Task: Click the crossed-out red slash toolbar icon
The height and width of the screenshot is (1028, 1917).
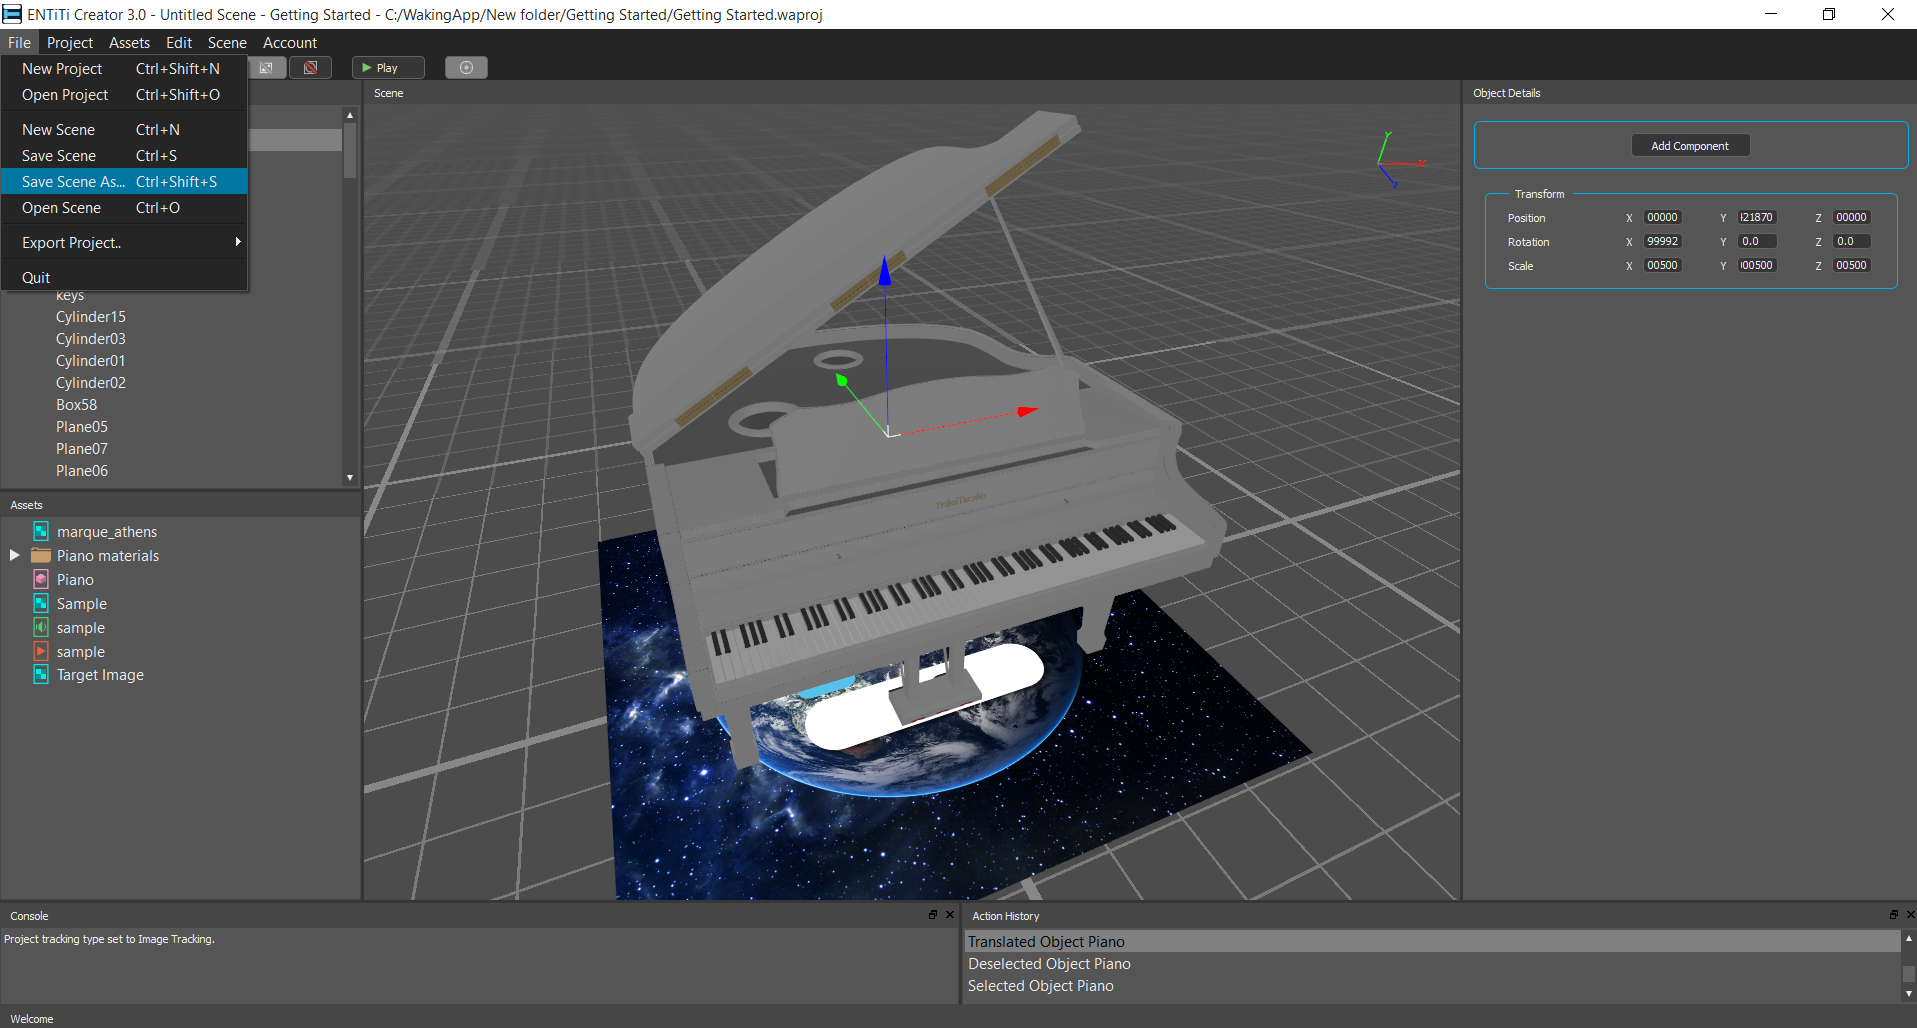Action: click(311, 68)
